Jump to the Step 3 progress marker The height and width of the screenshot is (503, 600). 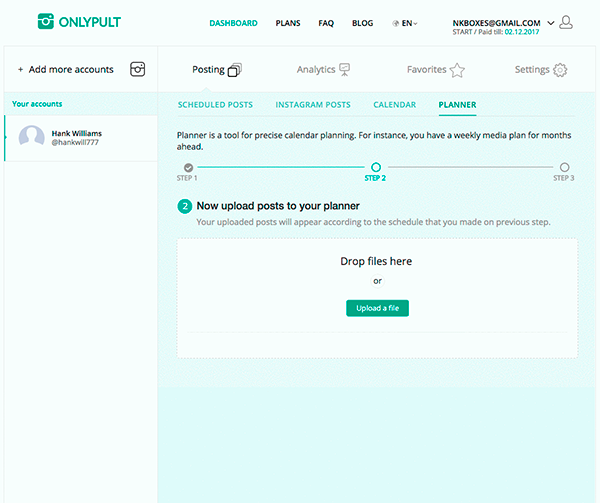pos(564,167)
